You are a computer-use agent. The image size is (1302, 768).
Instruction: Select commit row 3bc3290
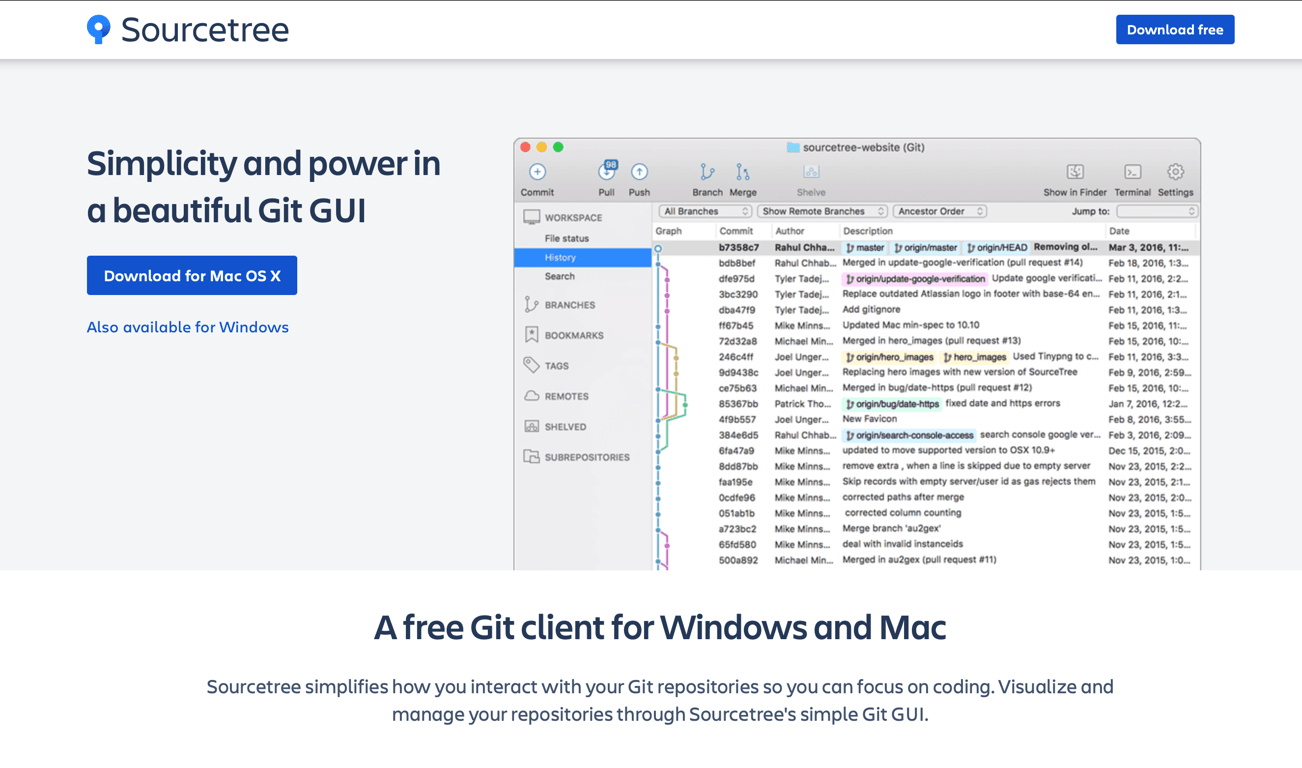coord(925,294)
